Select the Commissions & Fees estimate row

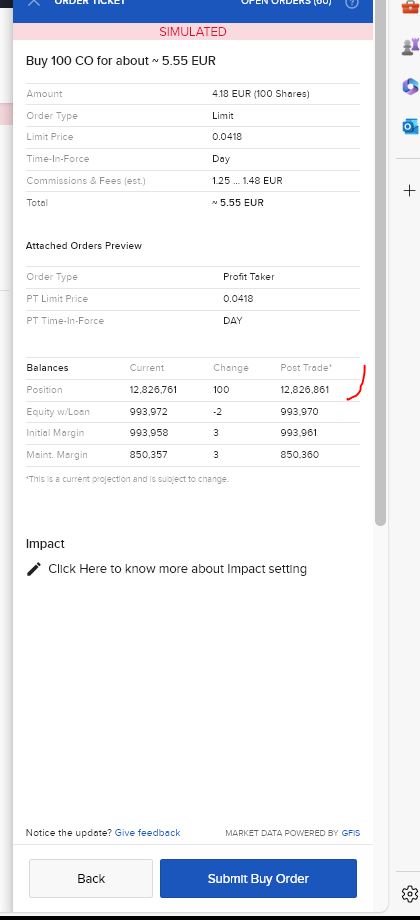coord(192,181)
